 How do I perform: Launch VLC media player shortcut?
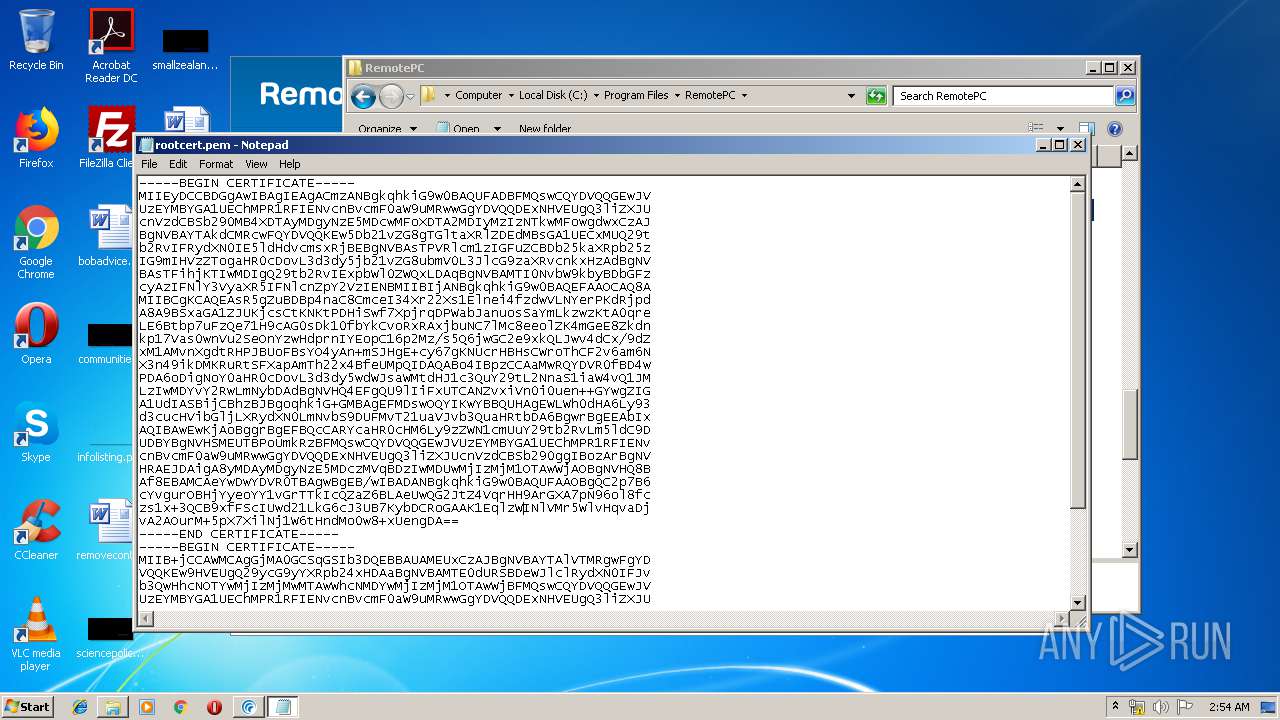[36, 634]
